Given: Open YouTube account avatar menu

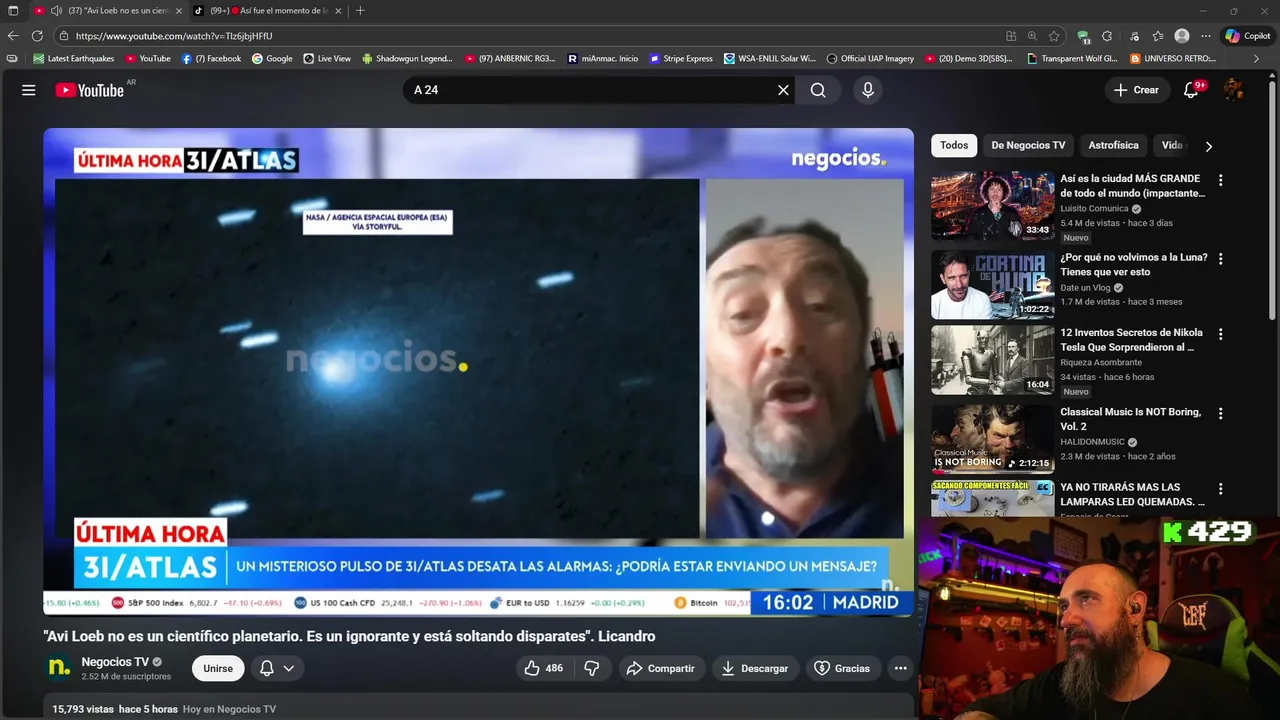Looking at the screenshot, I should tap(1234, 90).
